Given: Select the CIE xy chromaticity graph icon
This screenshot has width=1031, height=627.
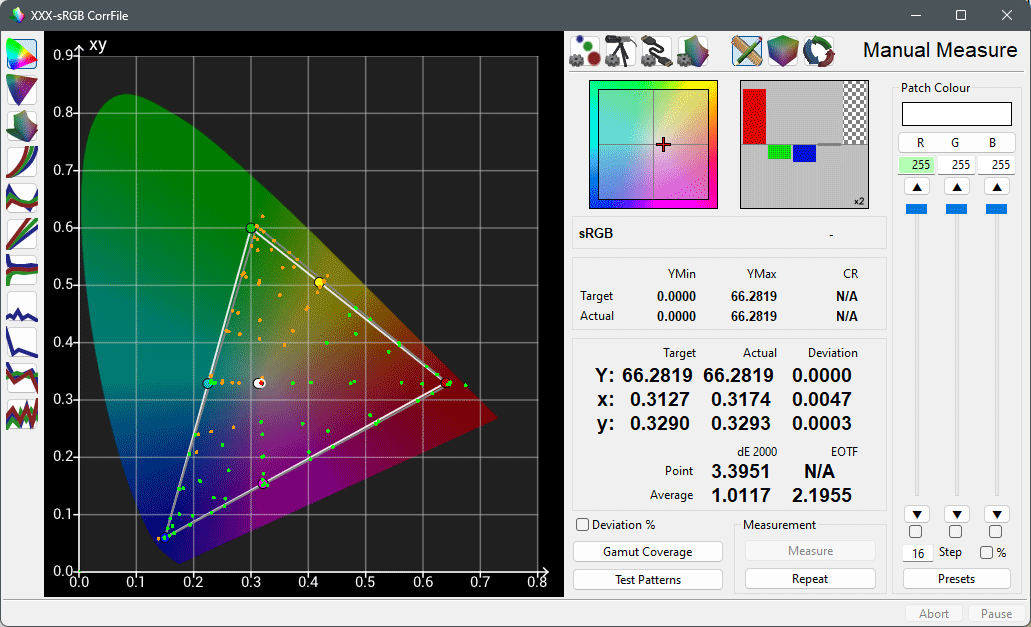Looking at the screenshot, I should [22, 54].
